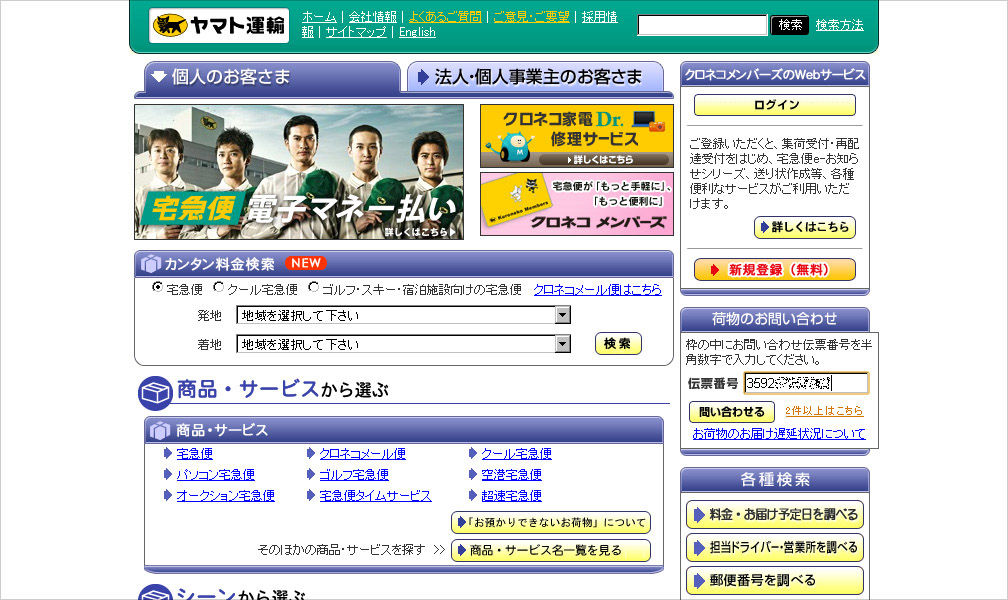1008x600 pixels.
Task: Open the 検索方法 help link
Action: [840, 25]
